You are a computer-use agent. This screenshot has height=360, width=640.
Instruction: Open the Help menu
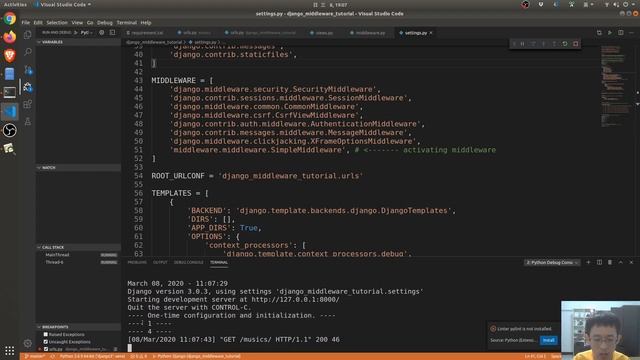(x=146, y=23)
